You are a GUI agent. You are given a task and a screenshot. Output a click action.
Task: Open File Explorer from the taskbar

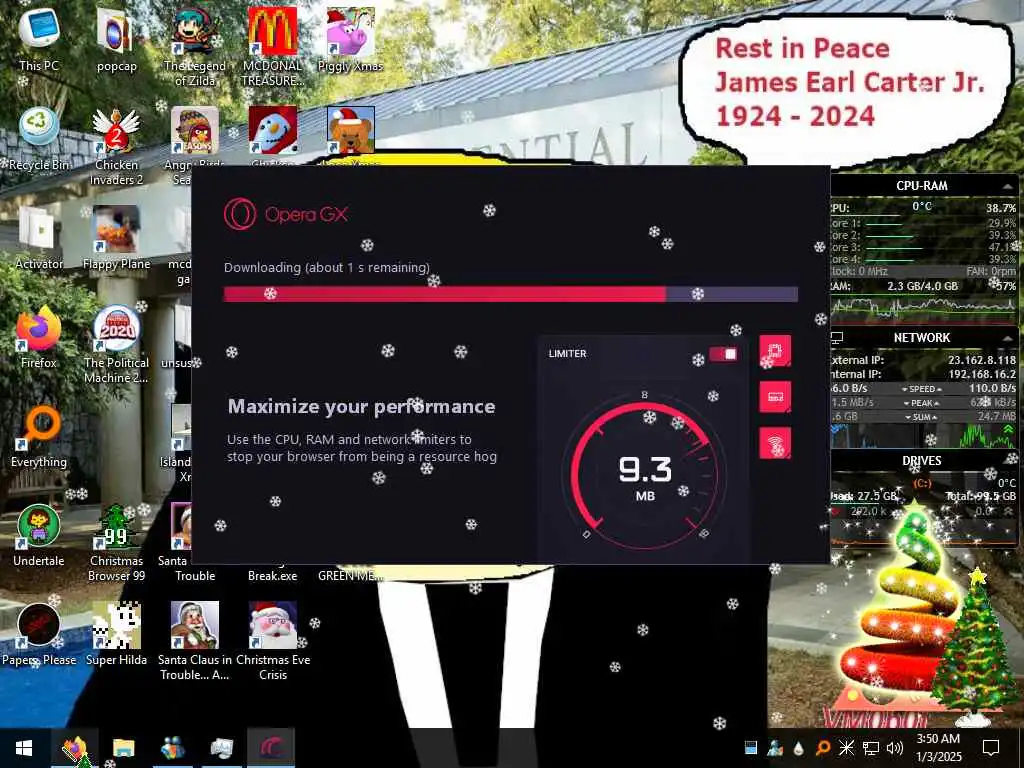pyautogui.click(x=123, y=748)
